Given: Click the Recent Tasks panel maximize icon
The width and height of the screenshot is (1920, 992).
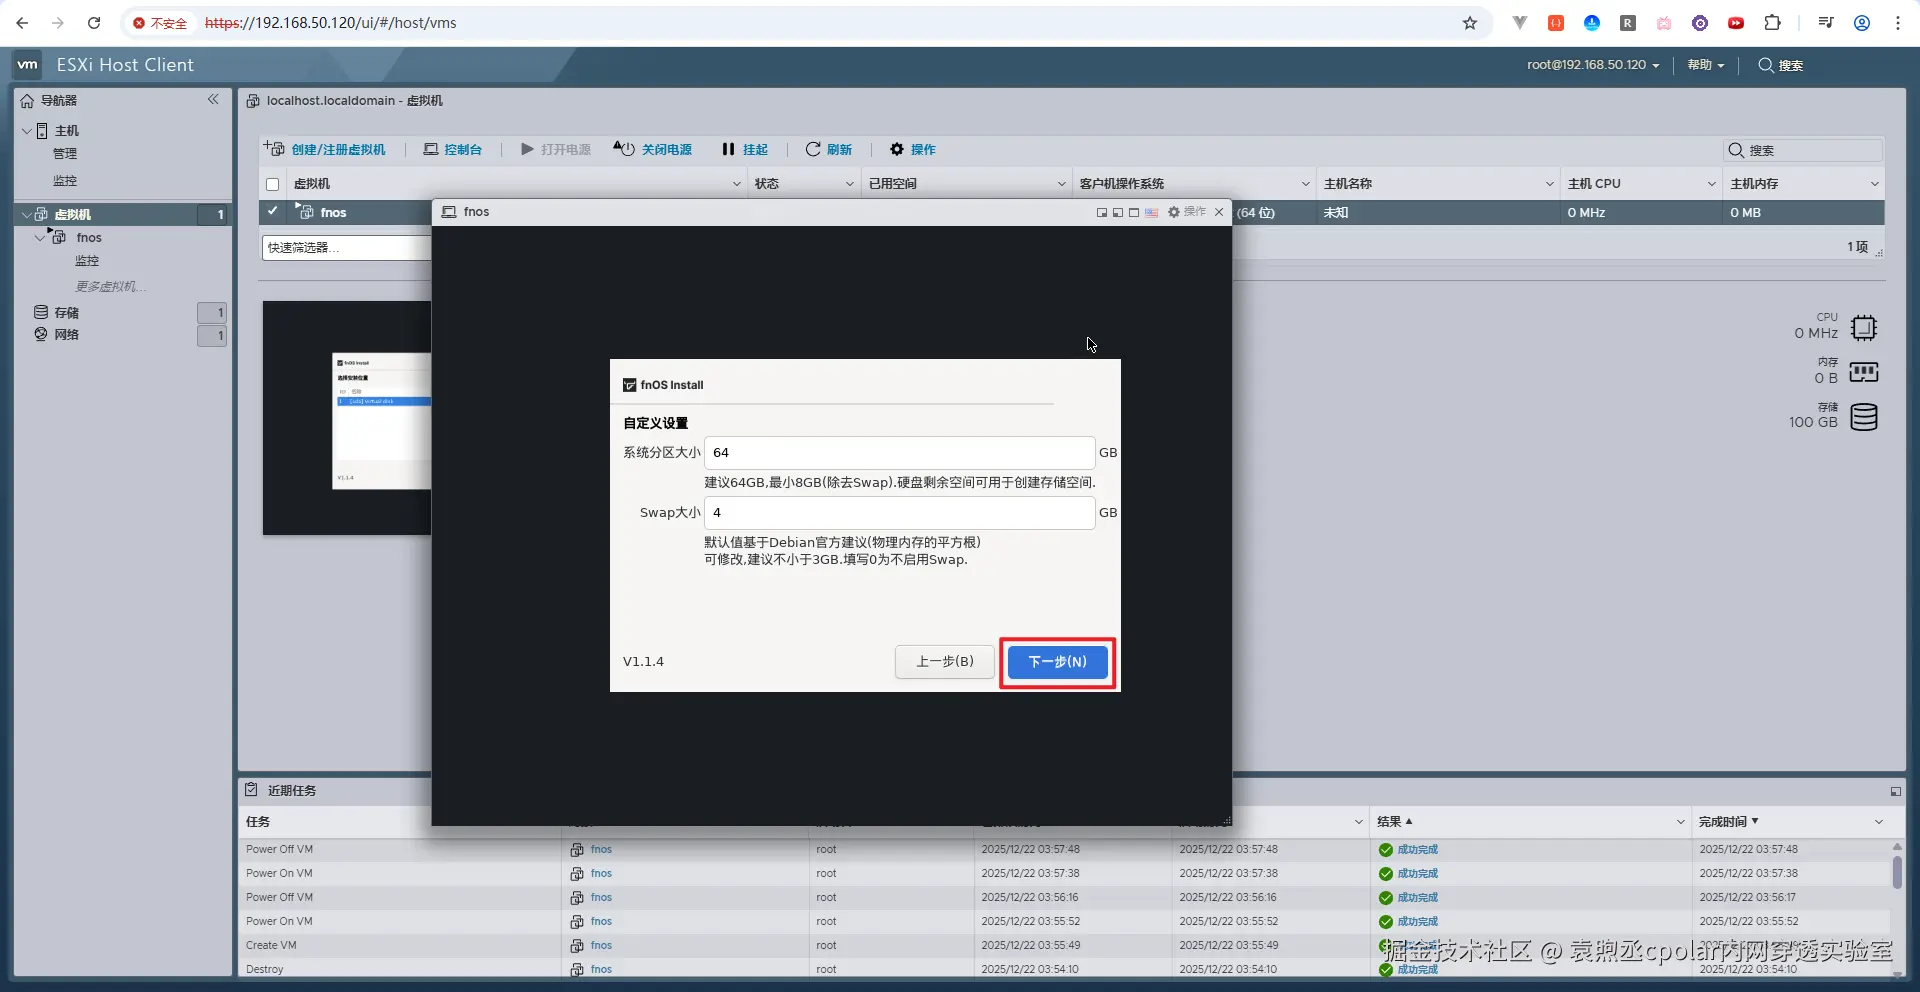Looking at the screenshot, I should pos(1895,791).
